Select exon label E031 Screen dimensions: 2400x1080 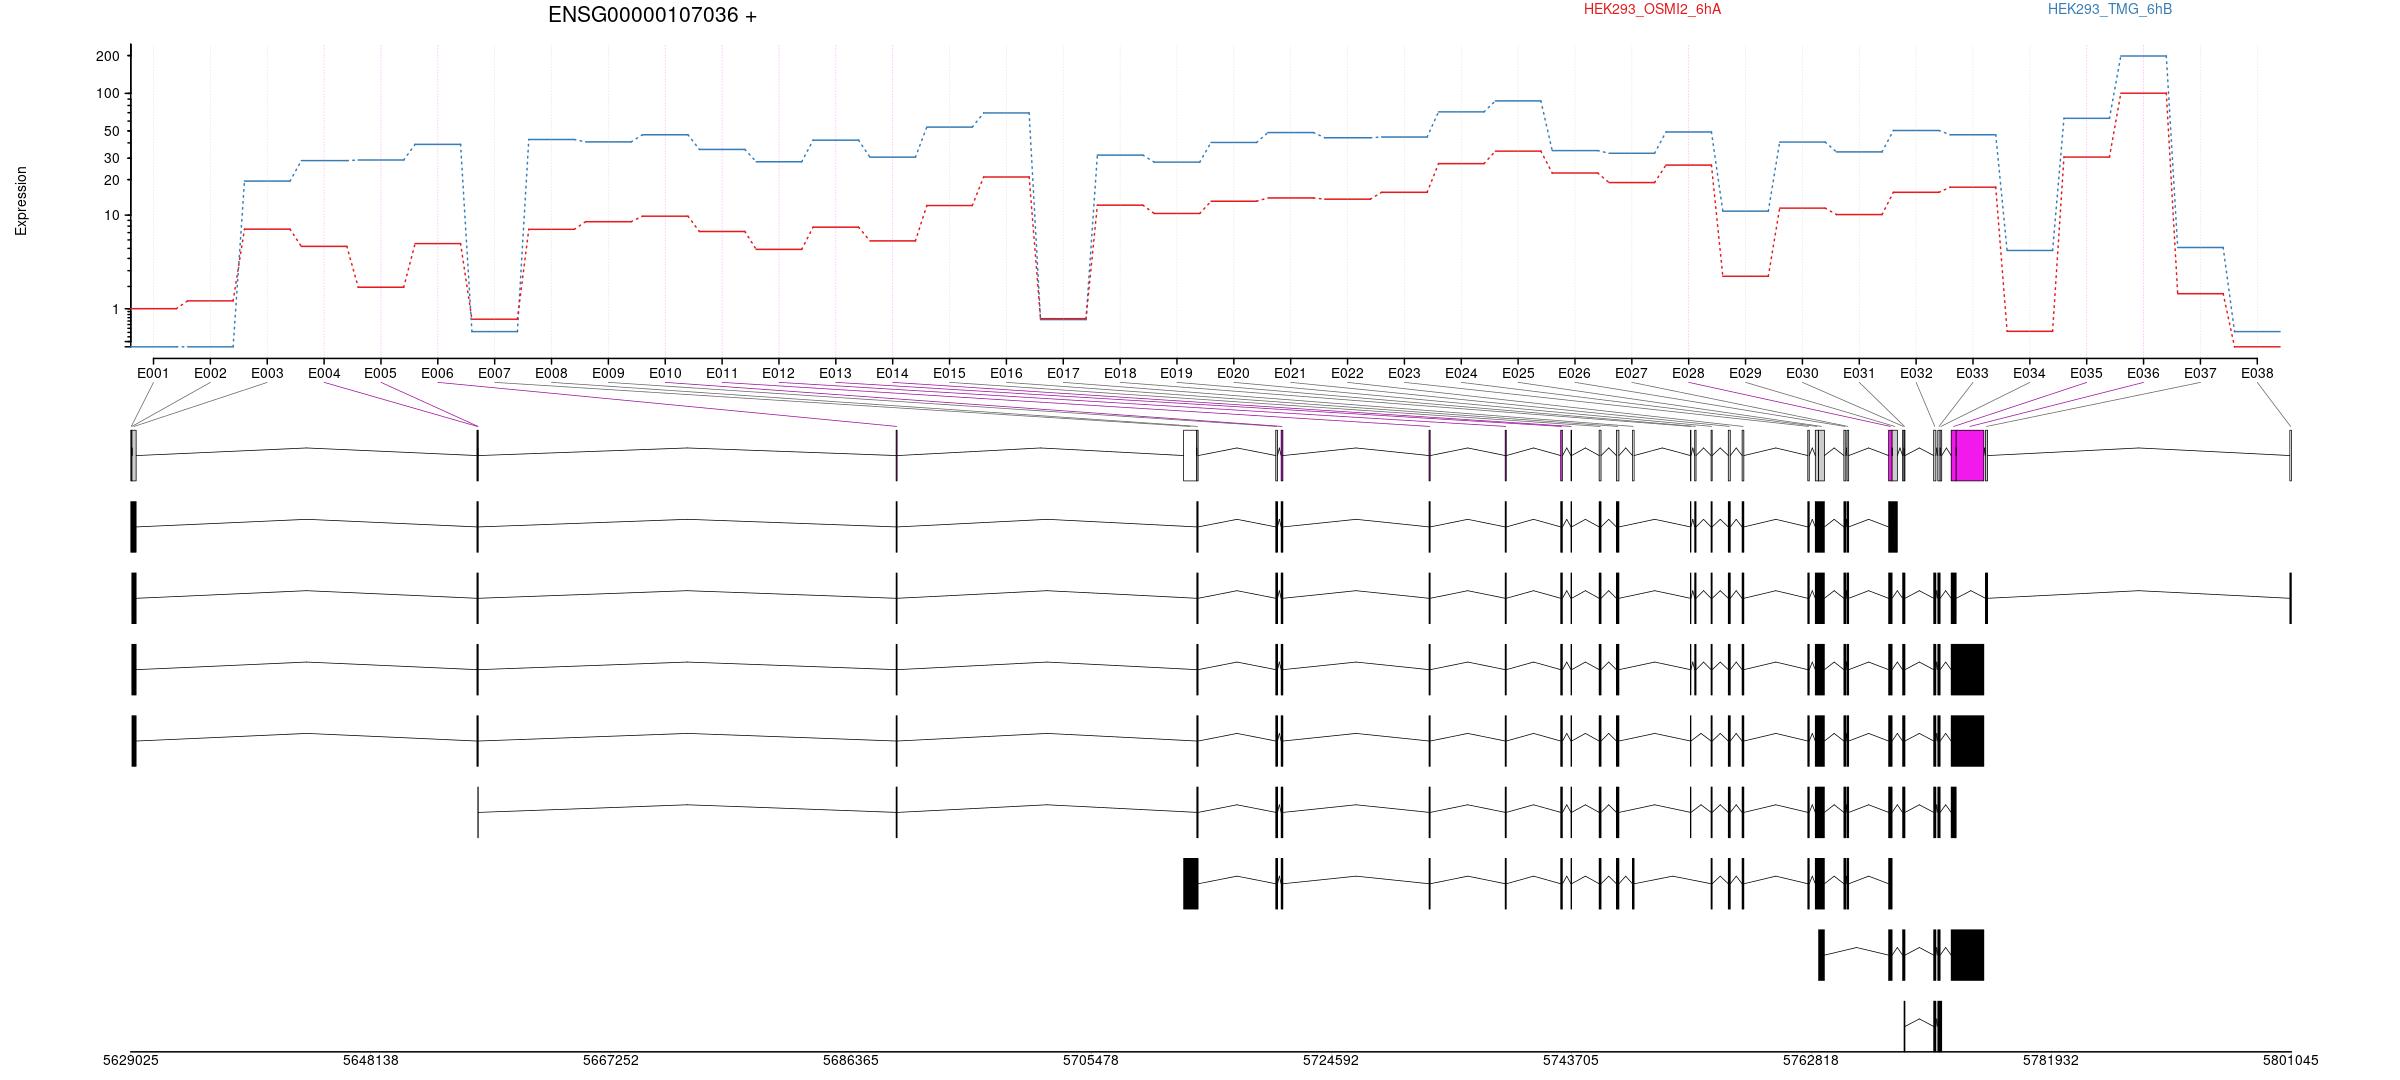[x=1859, y=373]
